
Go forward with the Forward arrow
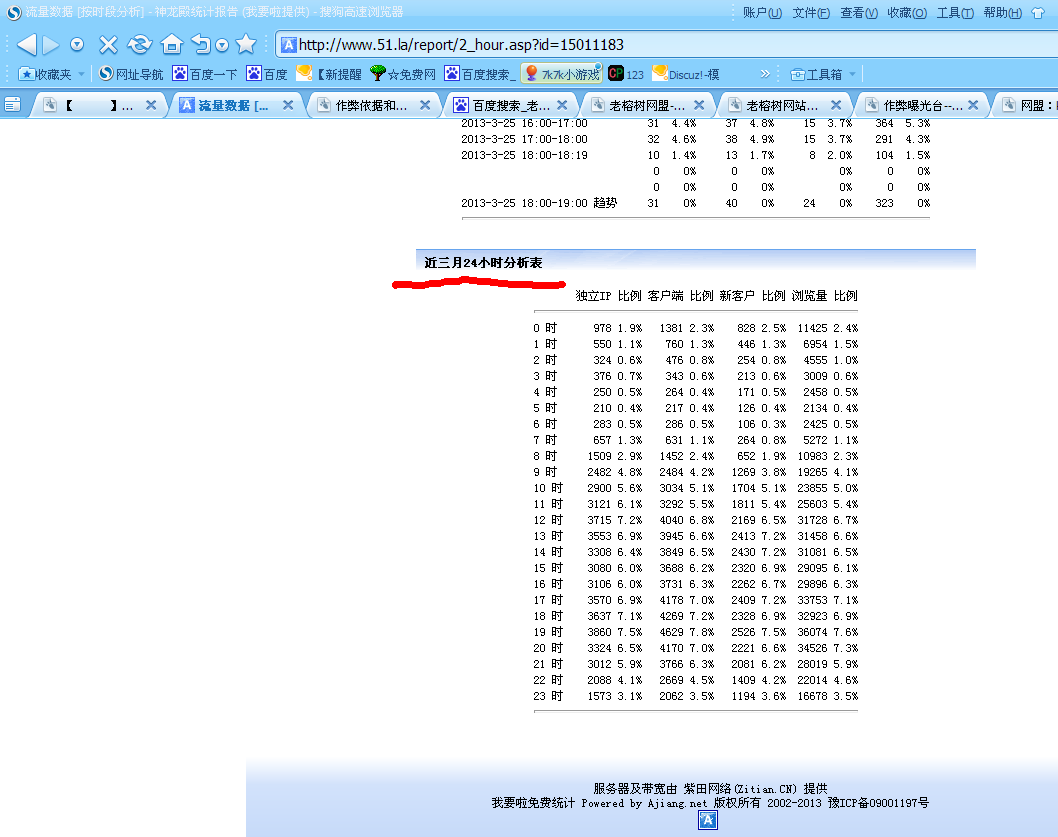[x=51, y=45]
